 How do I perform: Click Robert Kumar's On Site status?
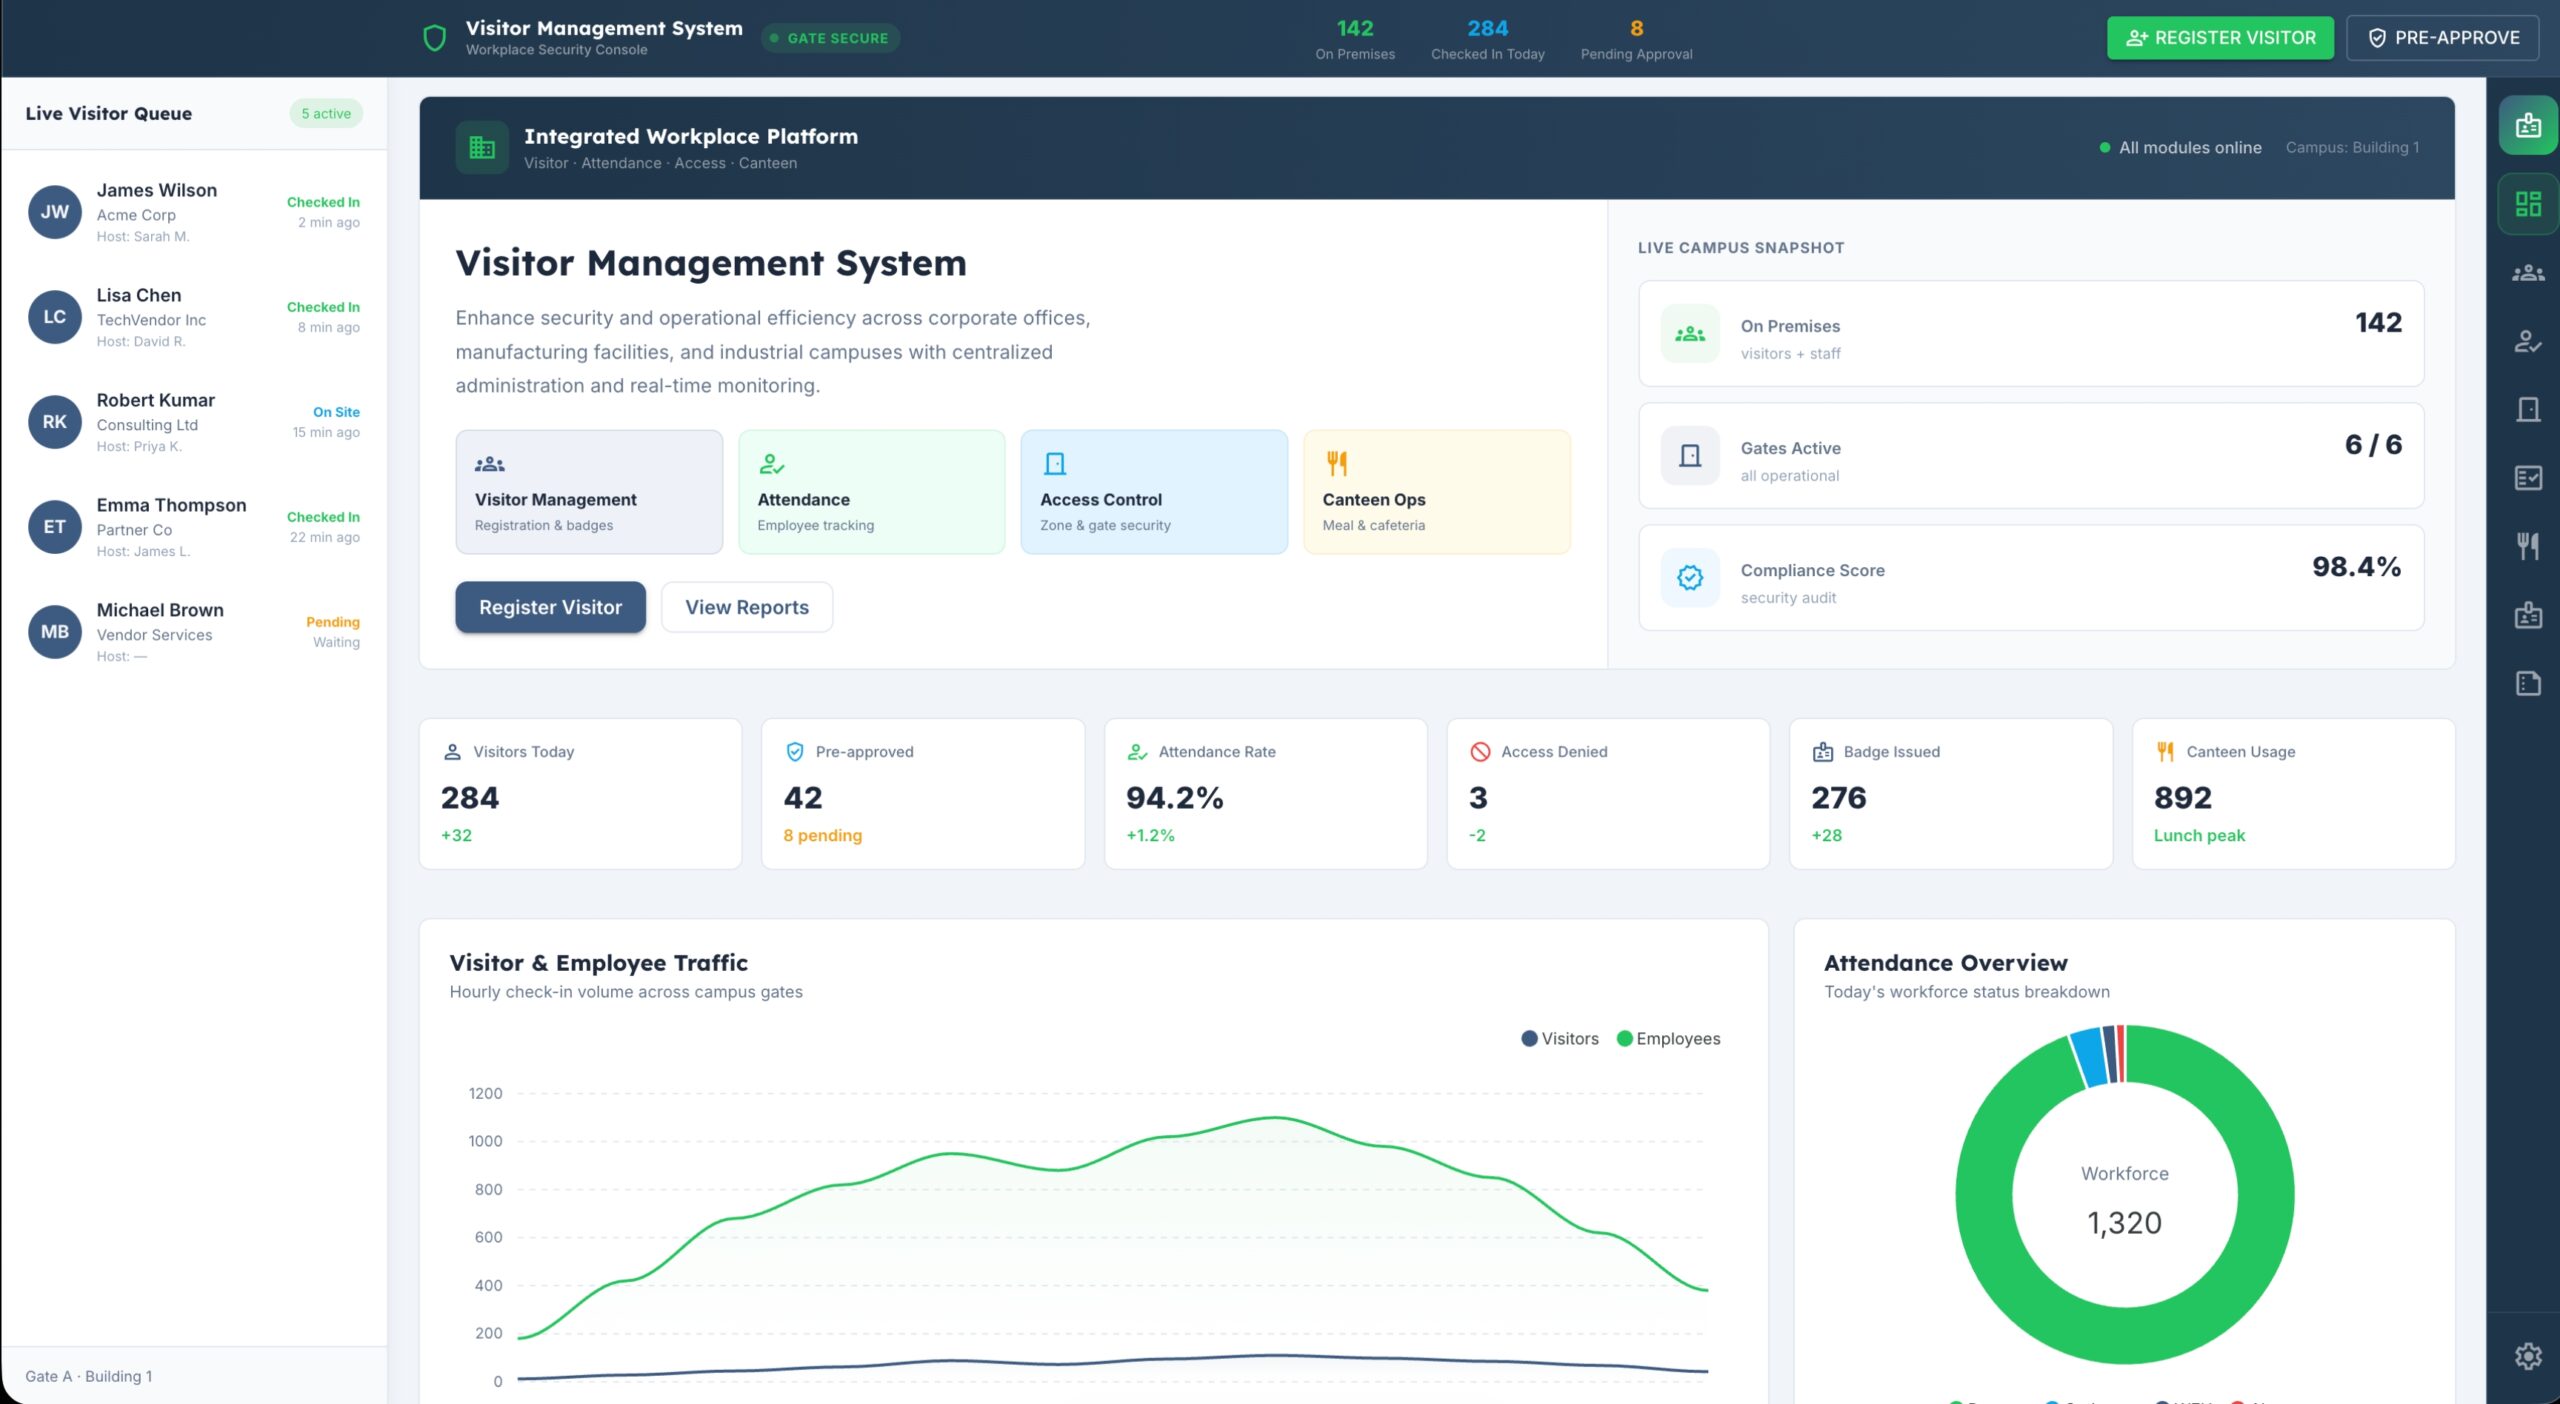click(336, 412)
